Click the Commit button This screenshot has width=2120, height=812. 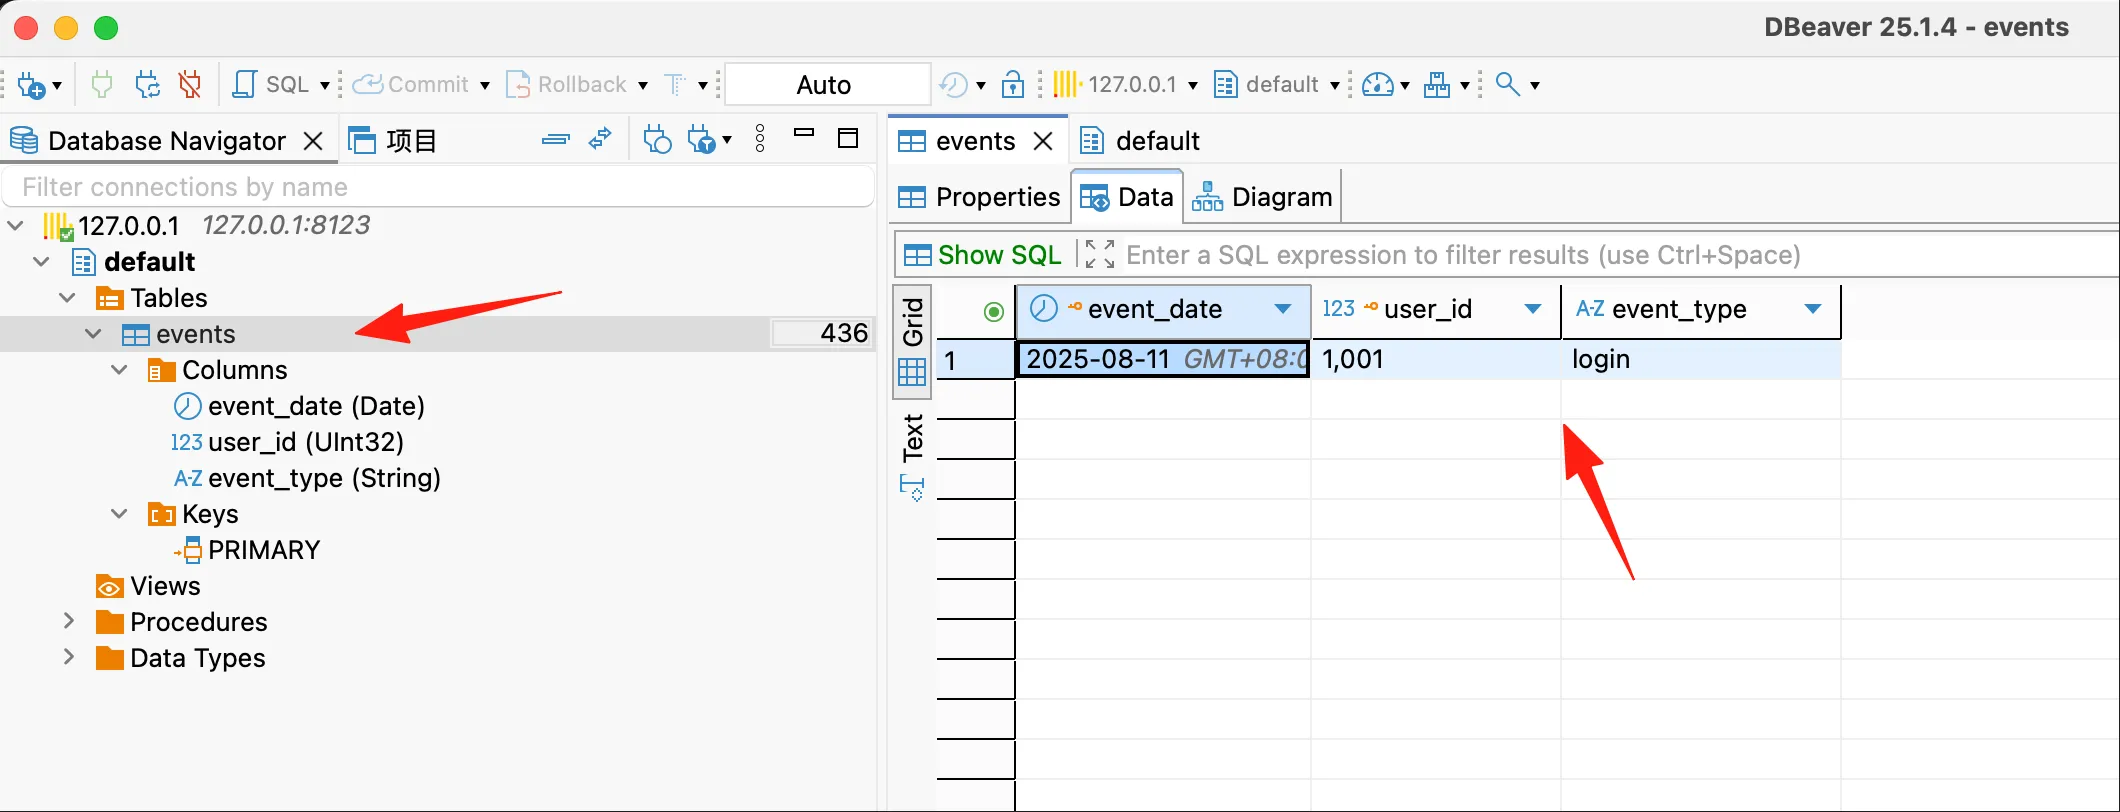pyautogui.click(x=413, y=85)
